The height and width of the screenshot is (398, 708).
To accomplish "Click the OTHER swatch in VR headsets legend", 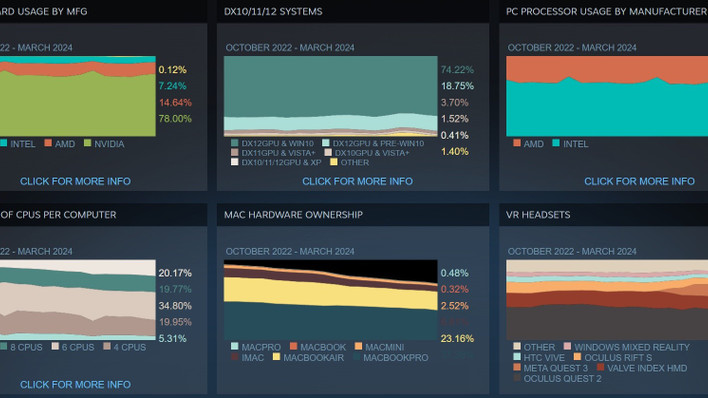I will [517, 346].
